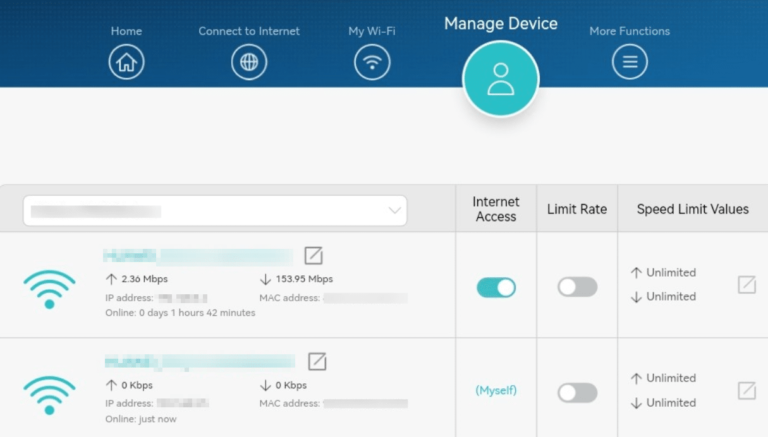768x437 pixels.
Task: Open Connect to Internet globe icon
Action: coord(249,62)
